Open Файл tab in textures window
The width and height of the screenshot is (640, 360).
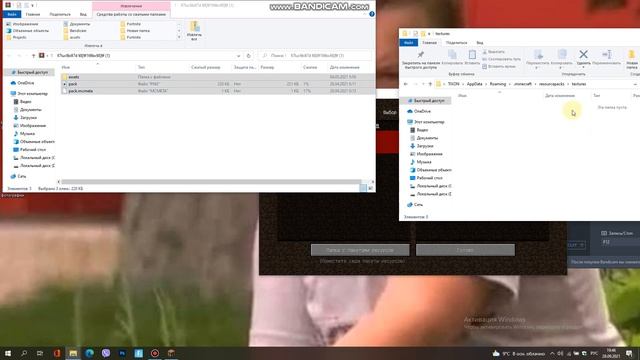pos(409,42)
